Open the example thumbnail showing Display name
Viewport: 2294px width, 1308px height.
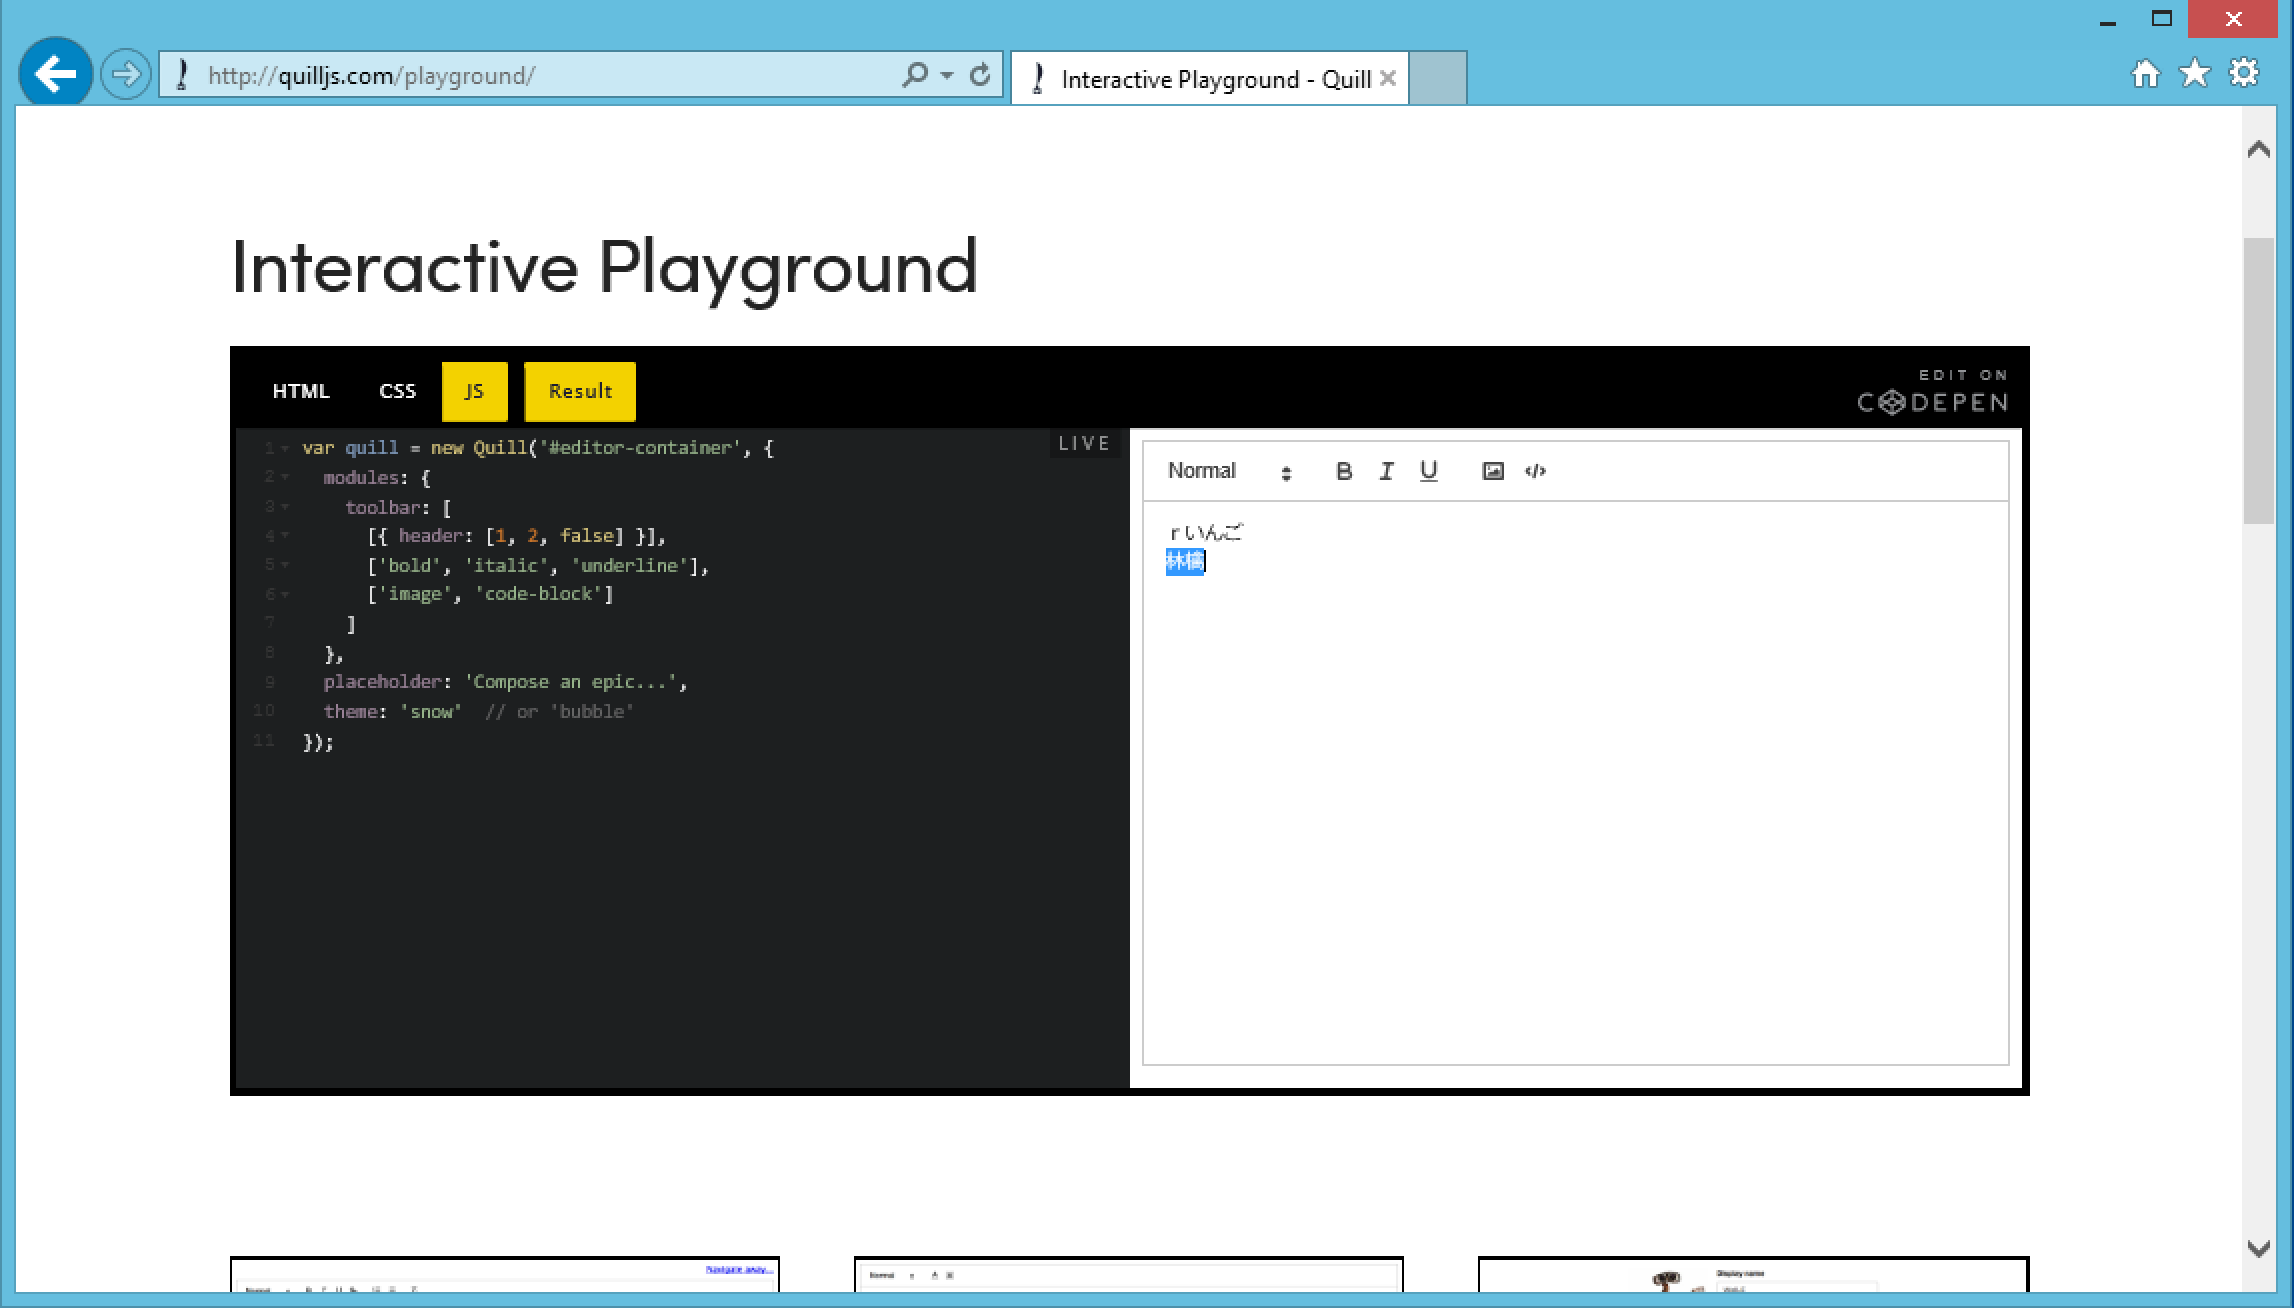pos(1753,1274)
